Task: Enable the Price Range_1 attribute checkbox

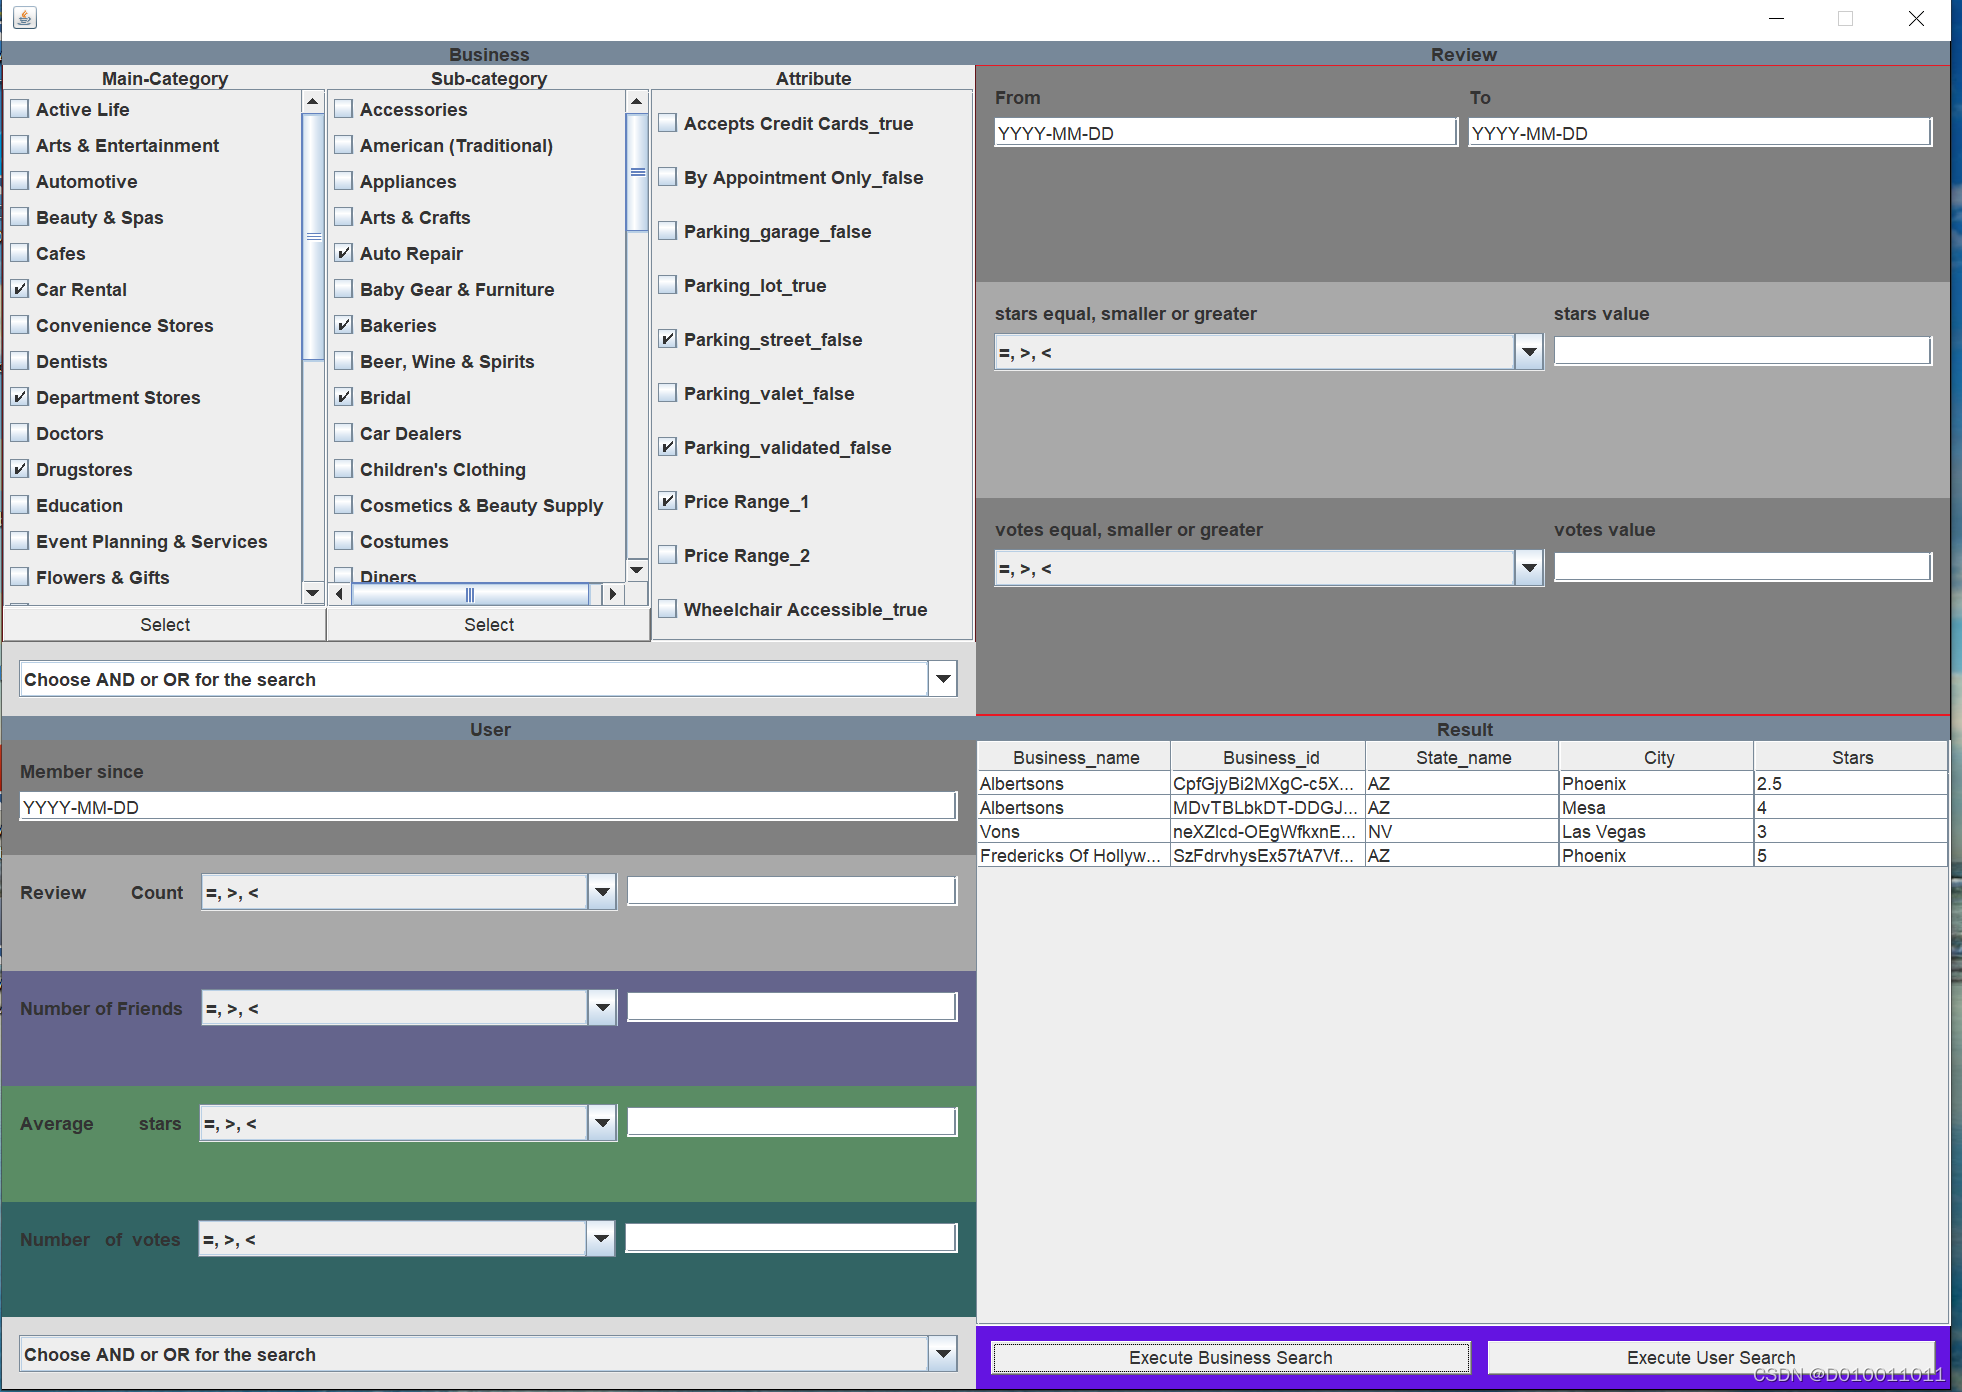Action: [667, 502]
